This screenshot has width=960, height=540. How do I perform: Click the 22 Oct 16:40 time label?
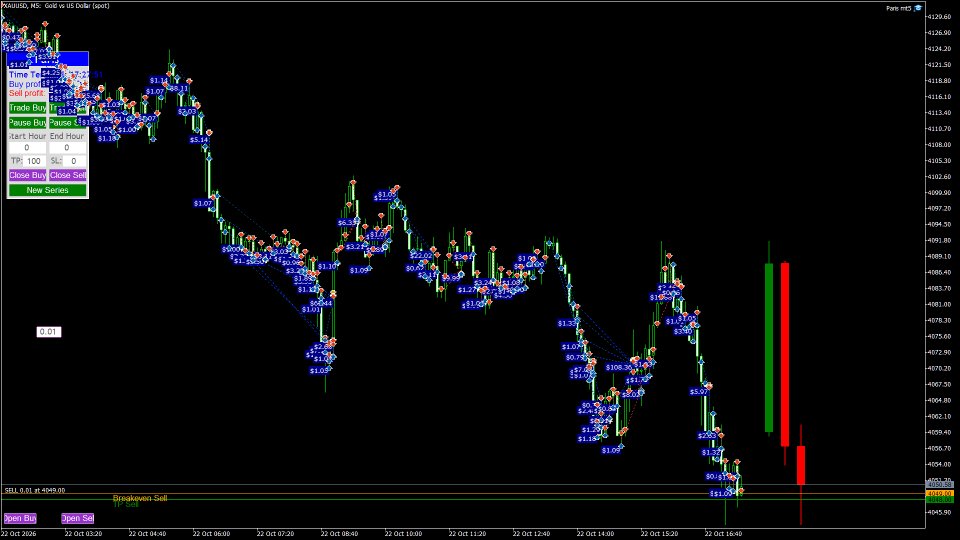click(723, 534)
